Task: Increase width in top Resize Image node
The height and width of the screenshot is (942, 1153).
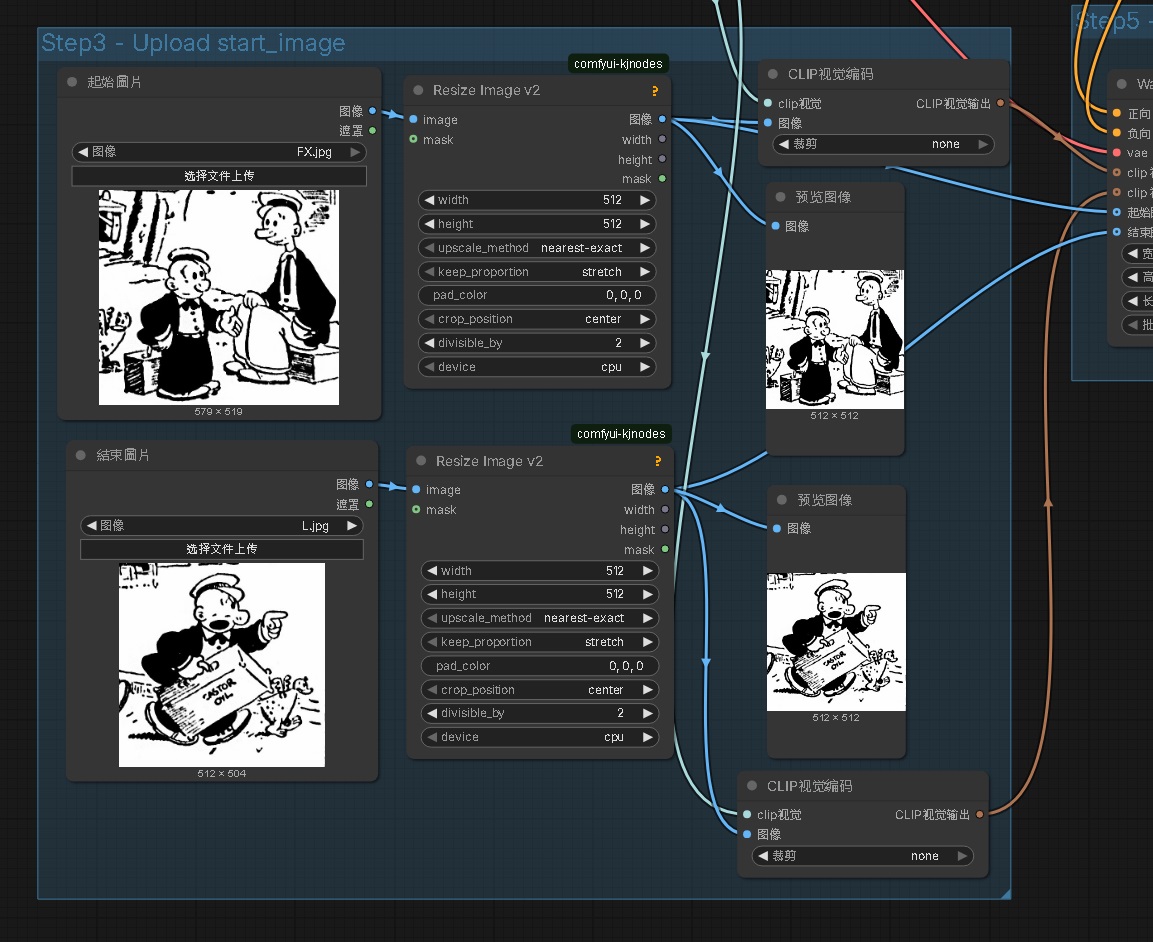Action: tap(645, 200)
